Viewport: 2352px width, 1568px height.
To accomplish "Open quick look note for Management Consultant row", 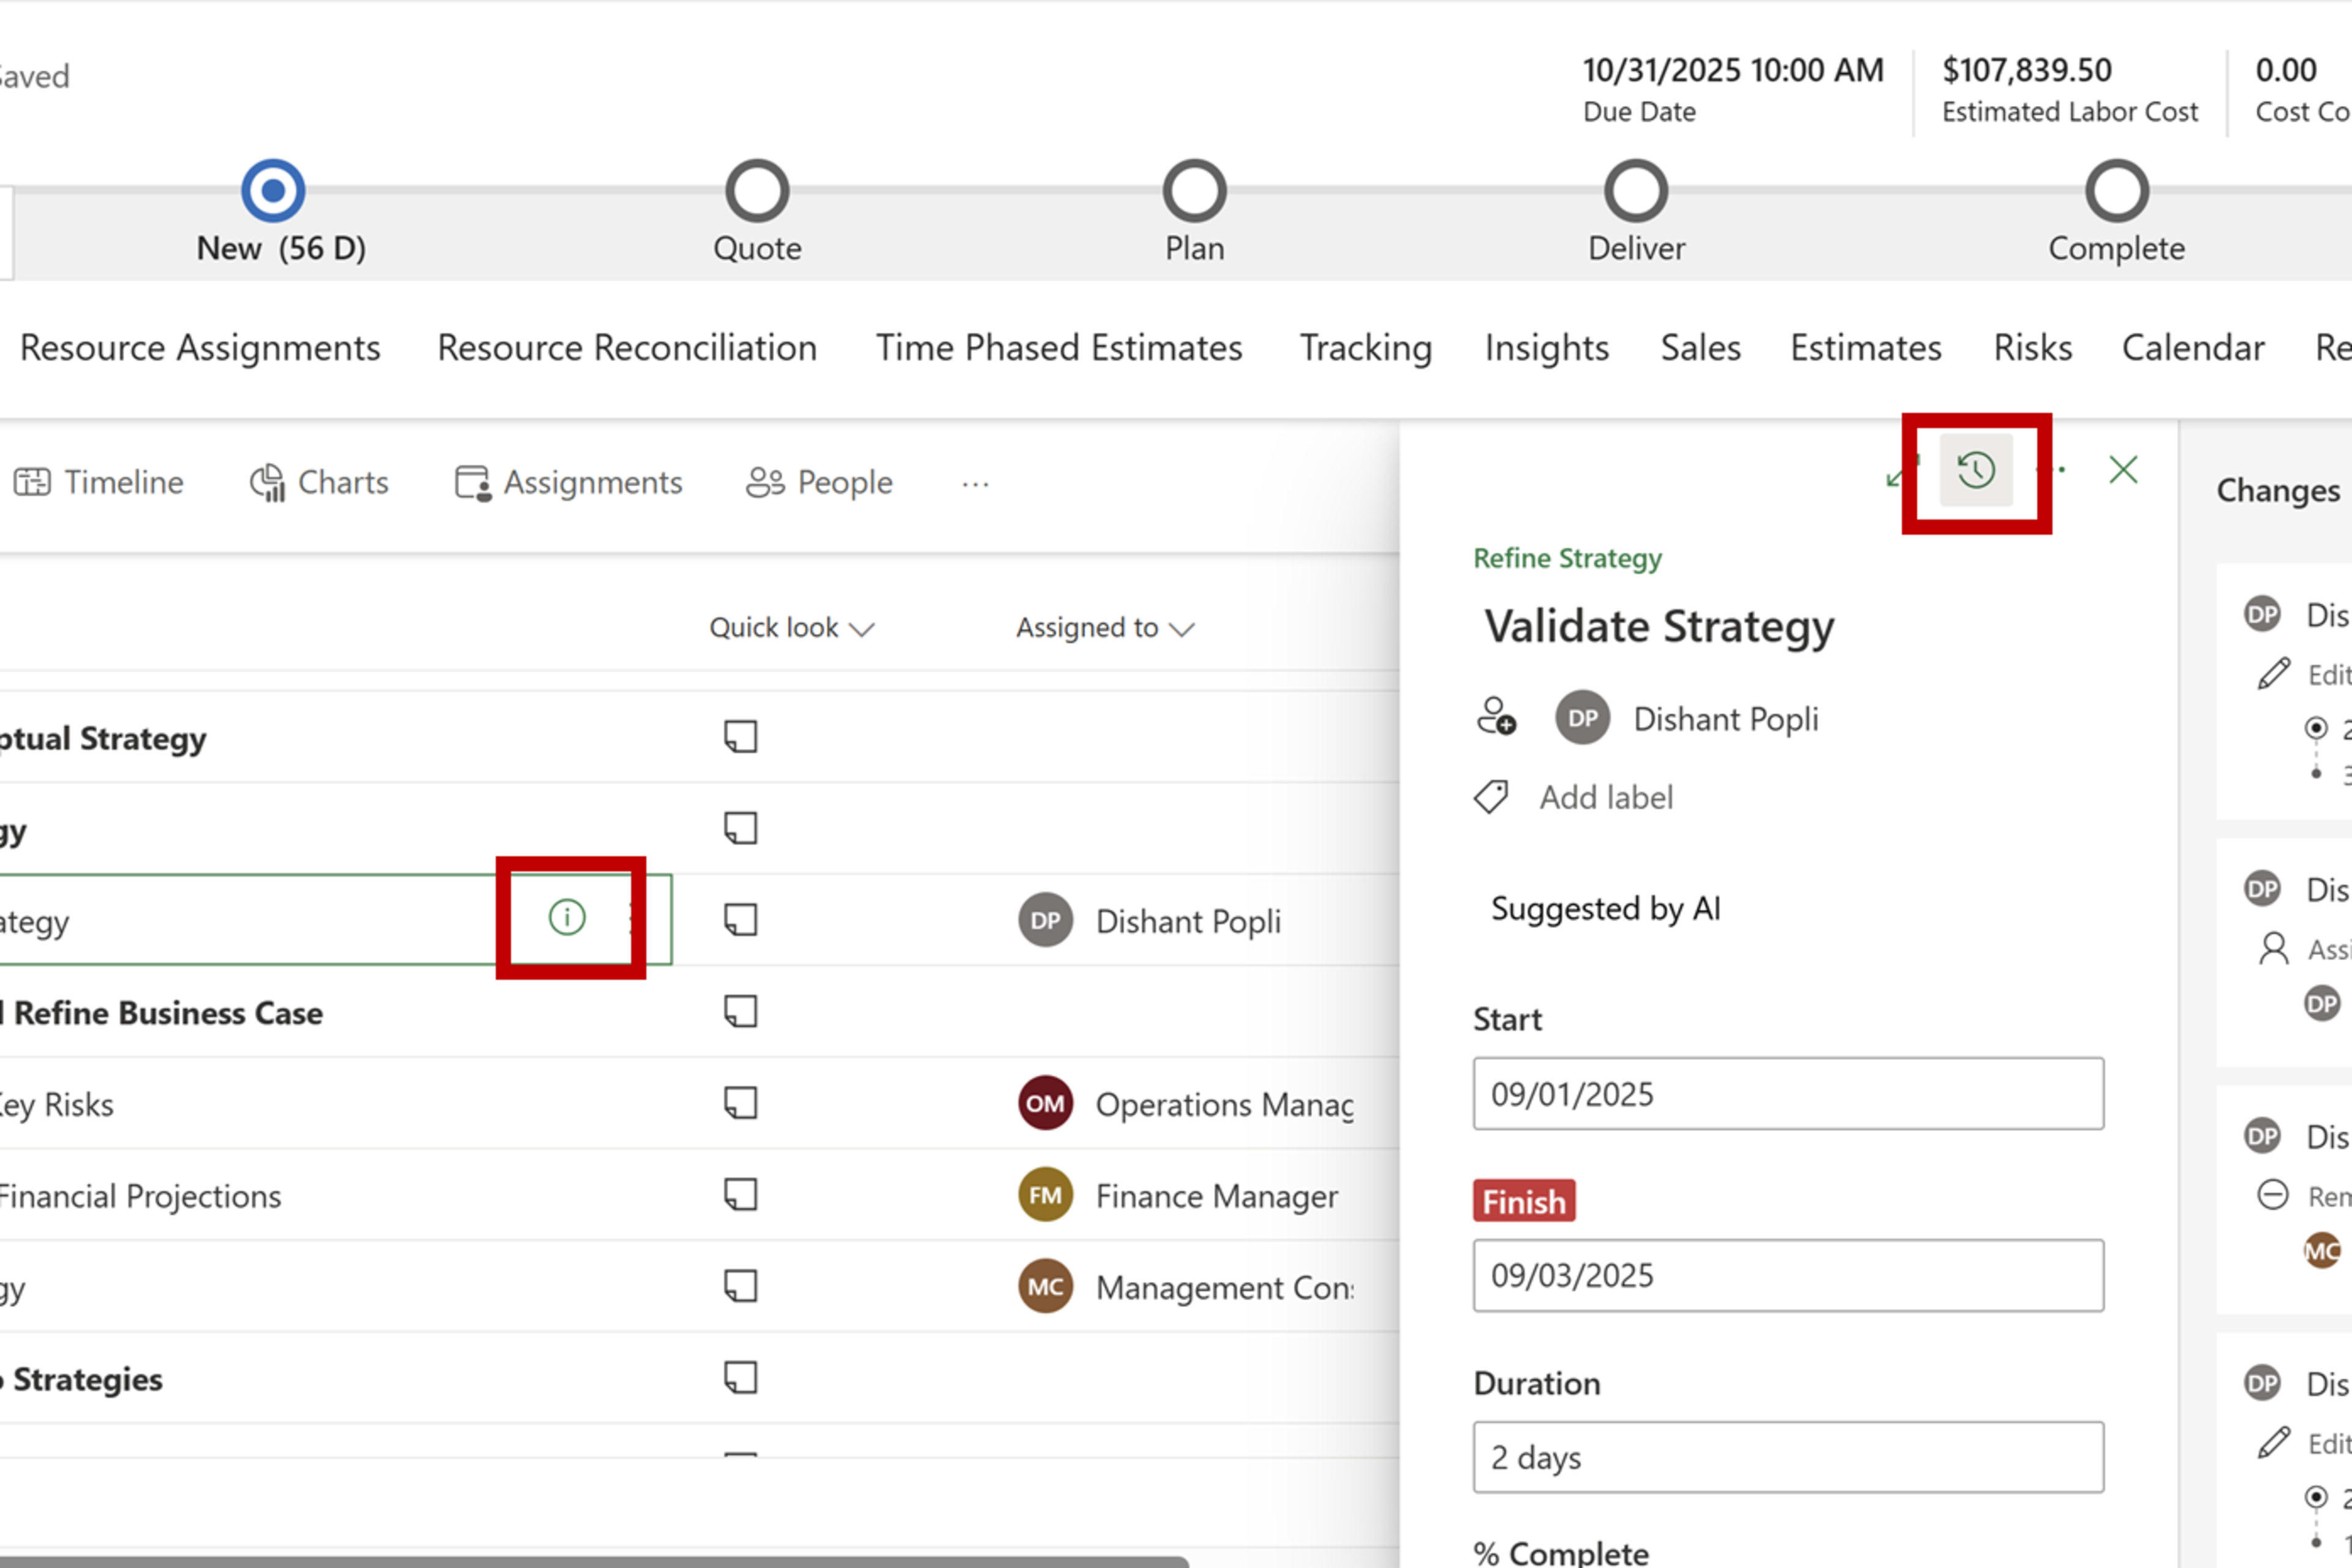I will [741, 1286].
